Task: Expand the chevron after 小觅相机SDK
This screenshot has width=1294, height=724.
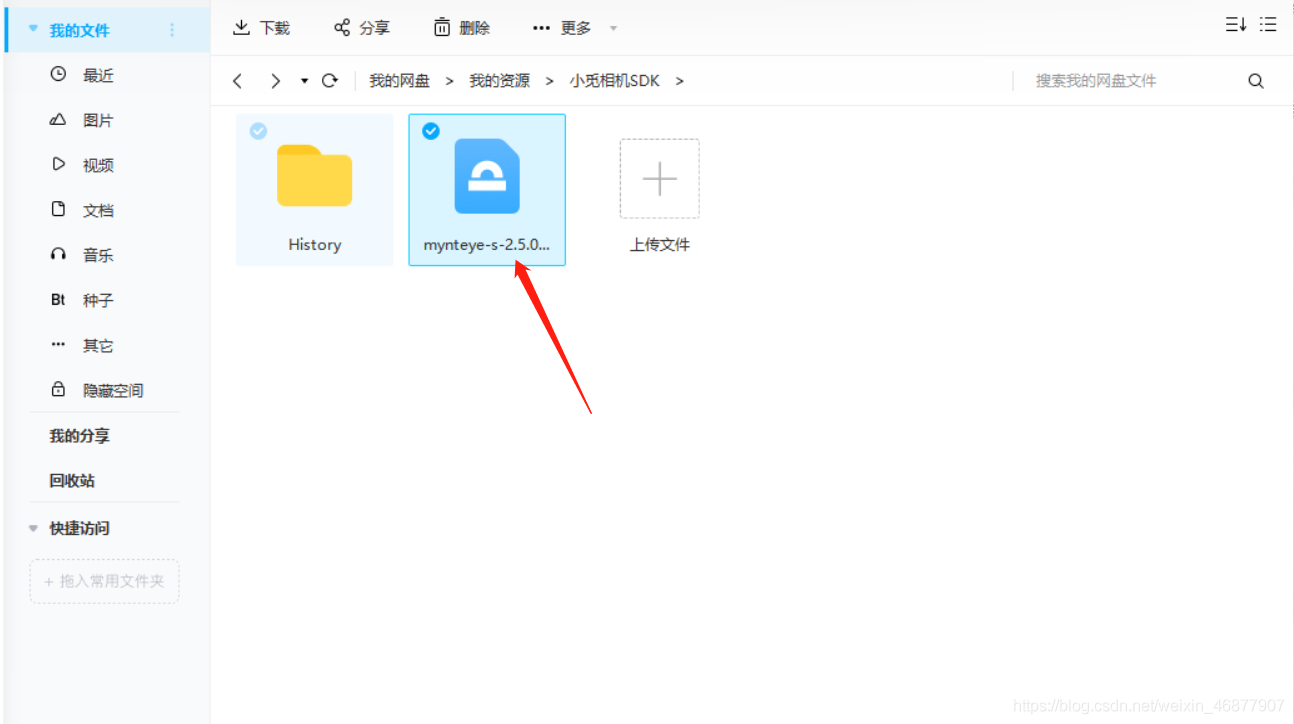Action: tap(680, 81)
